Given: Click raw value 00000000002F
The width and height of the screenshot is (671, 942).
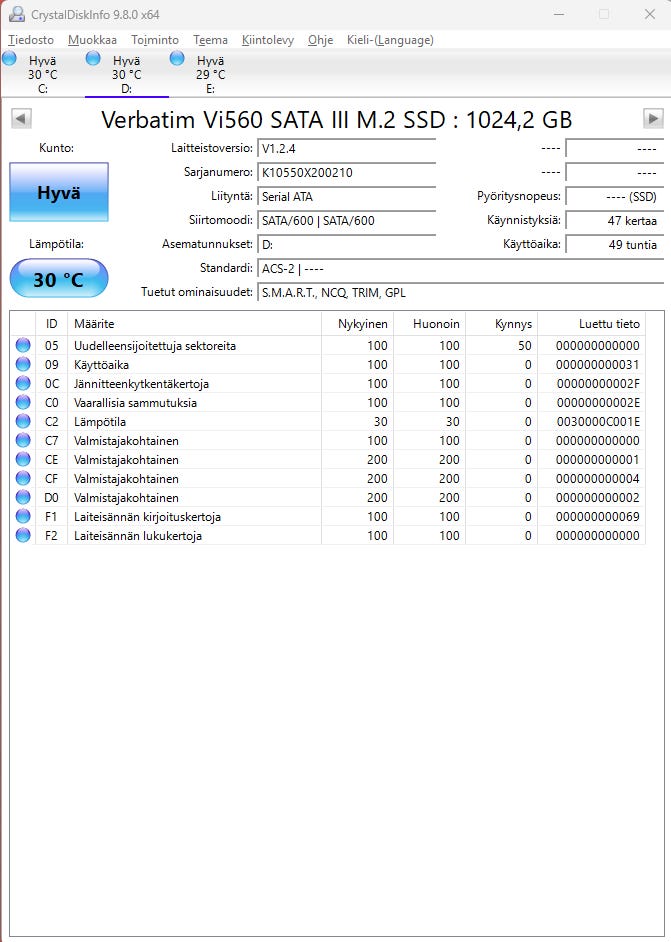Looking at the screenshot, I should point(598,383).
